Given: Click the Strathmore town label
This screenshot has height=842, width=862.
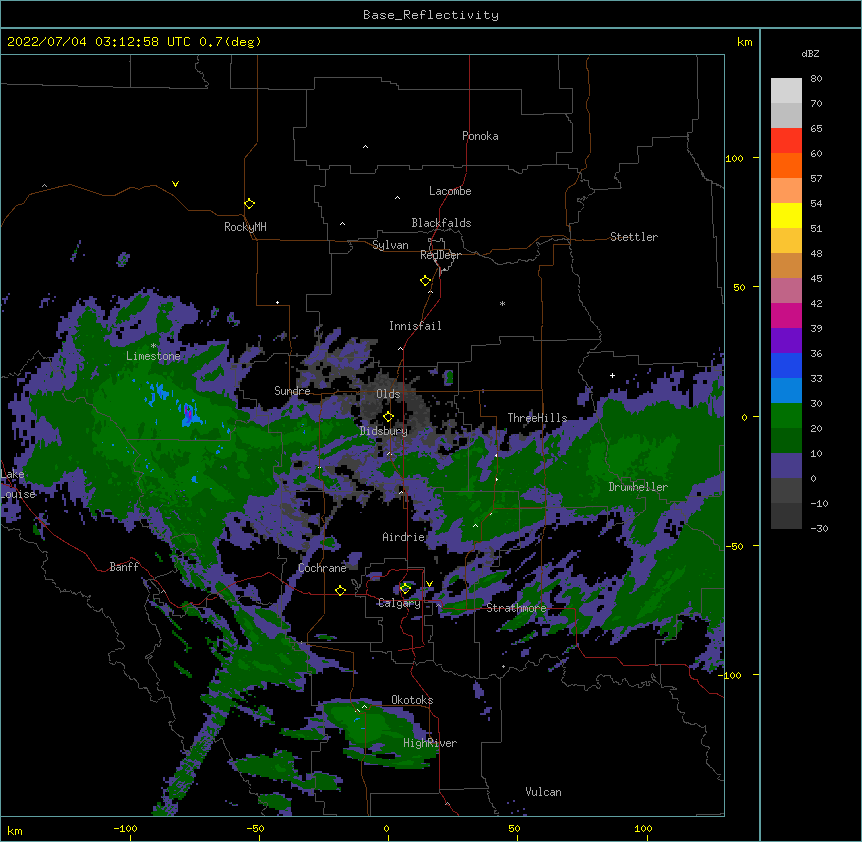Looking at the screenshot, I should [x=516, y=608].
